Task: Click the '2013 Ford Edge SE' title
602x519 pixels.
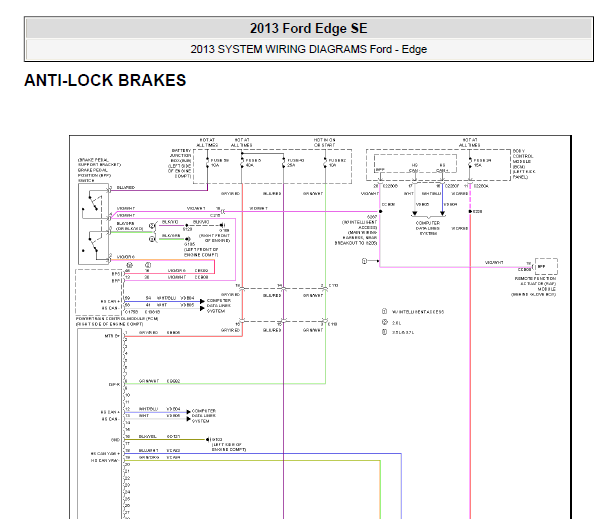Action: pos(308,28)
